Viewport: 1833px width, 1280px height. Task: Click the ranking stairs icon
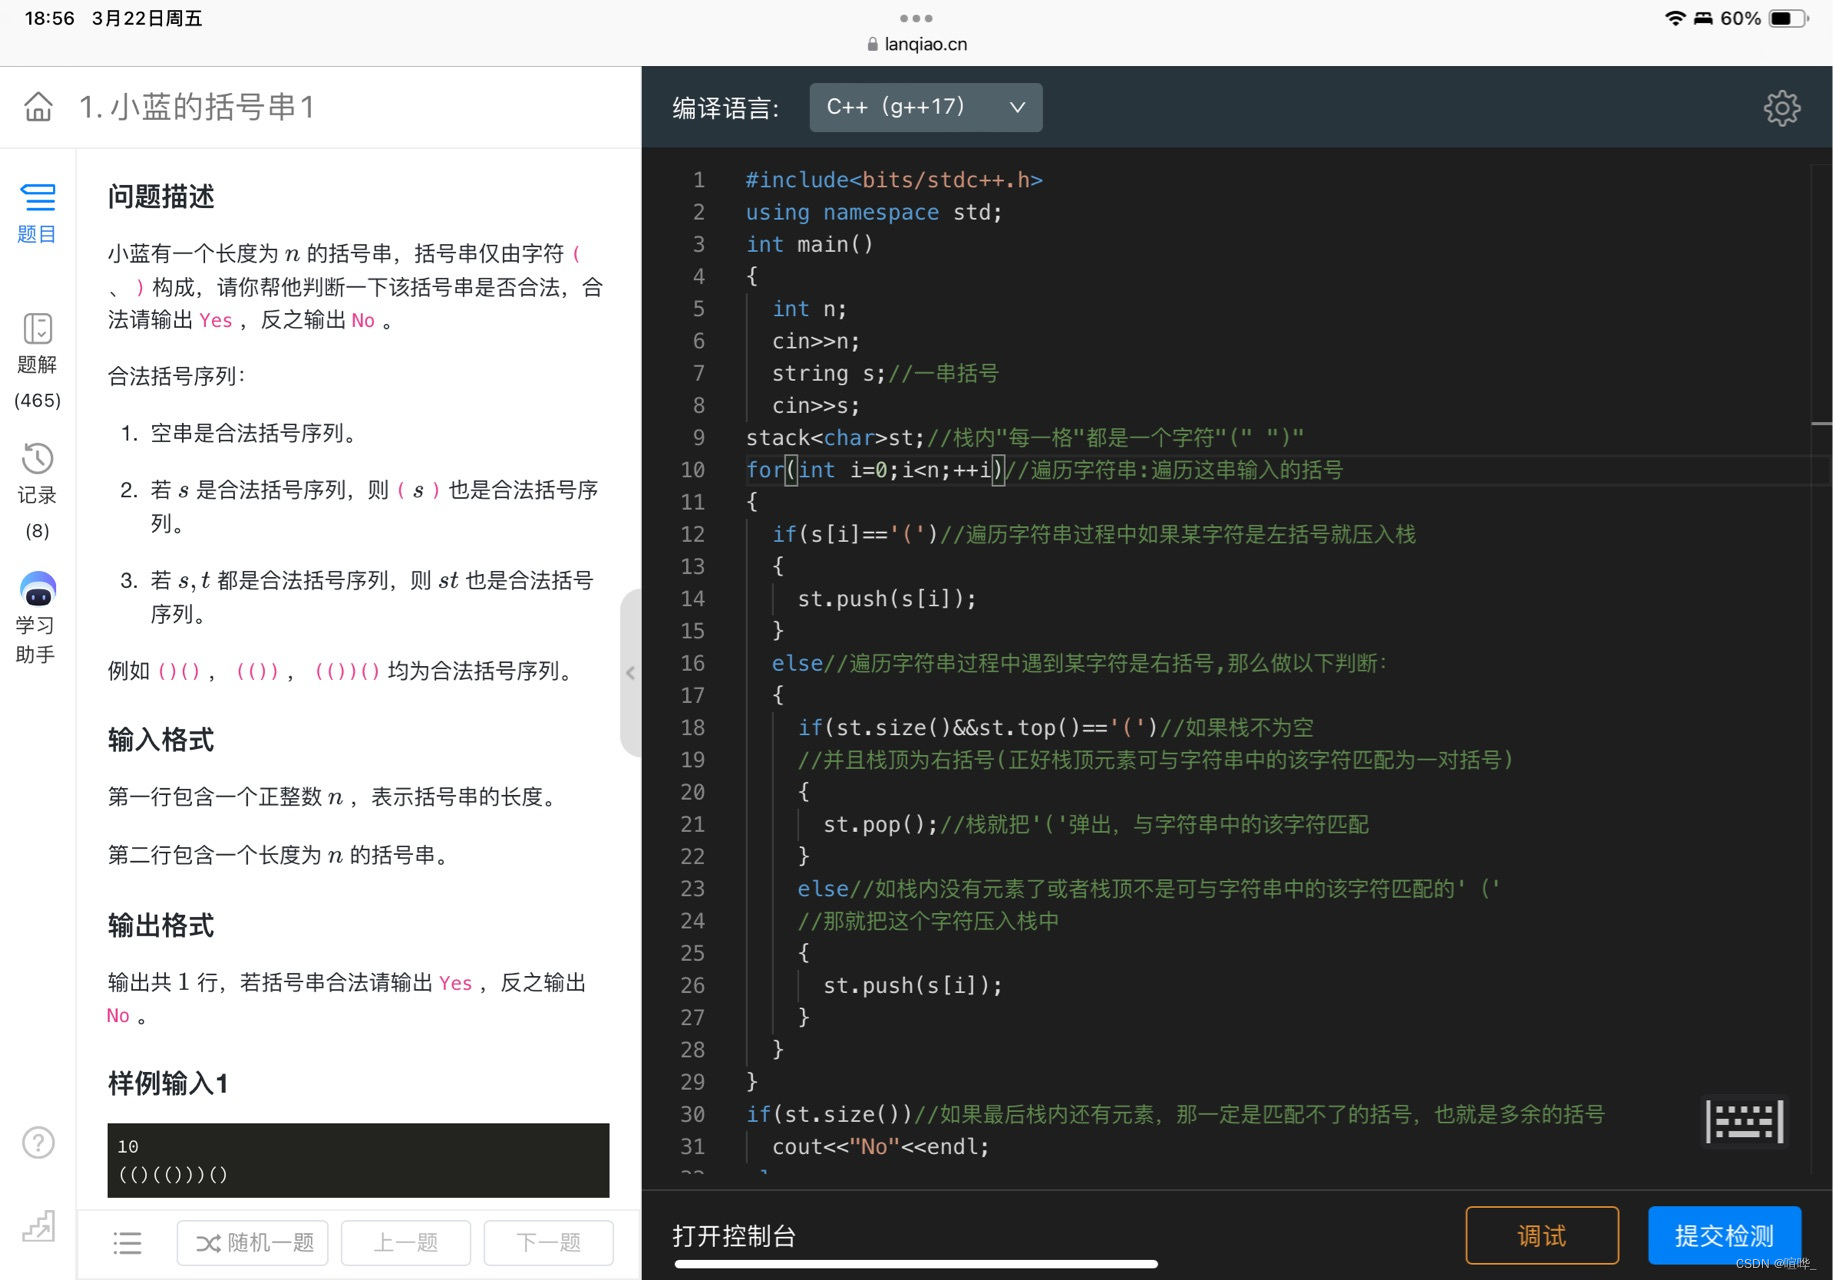(x=38, y=1226)
